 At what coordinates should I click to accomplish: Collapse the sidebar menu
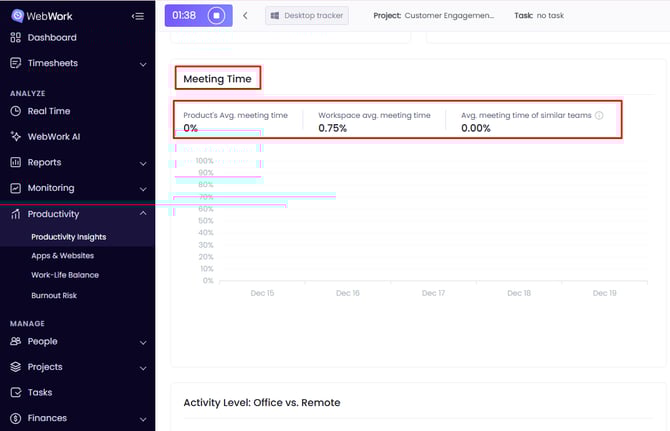click(x=138, y=16)
